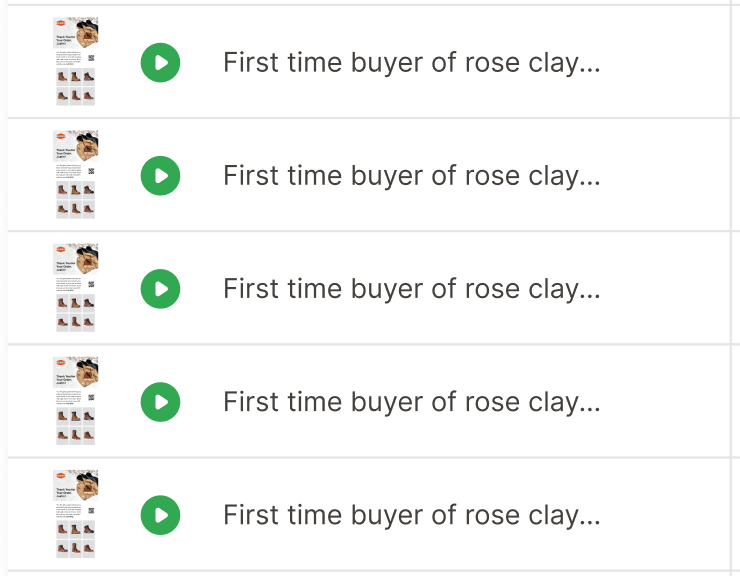Run the flow with the bottom row's play icon
Image resolution: width=740 pixels, height=576 pixels.
[160, 515]
